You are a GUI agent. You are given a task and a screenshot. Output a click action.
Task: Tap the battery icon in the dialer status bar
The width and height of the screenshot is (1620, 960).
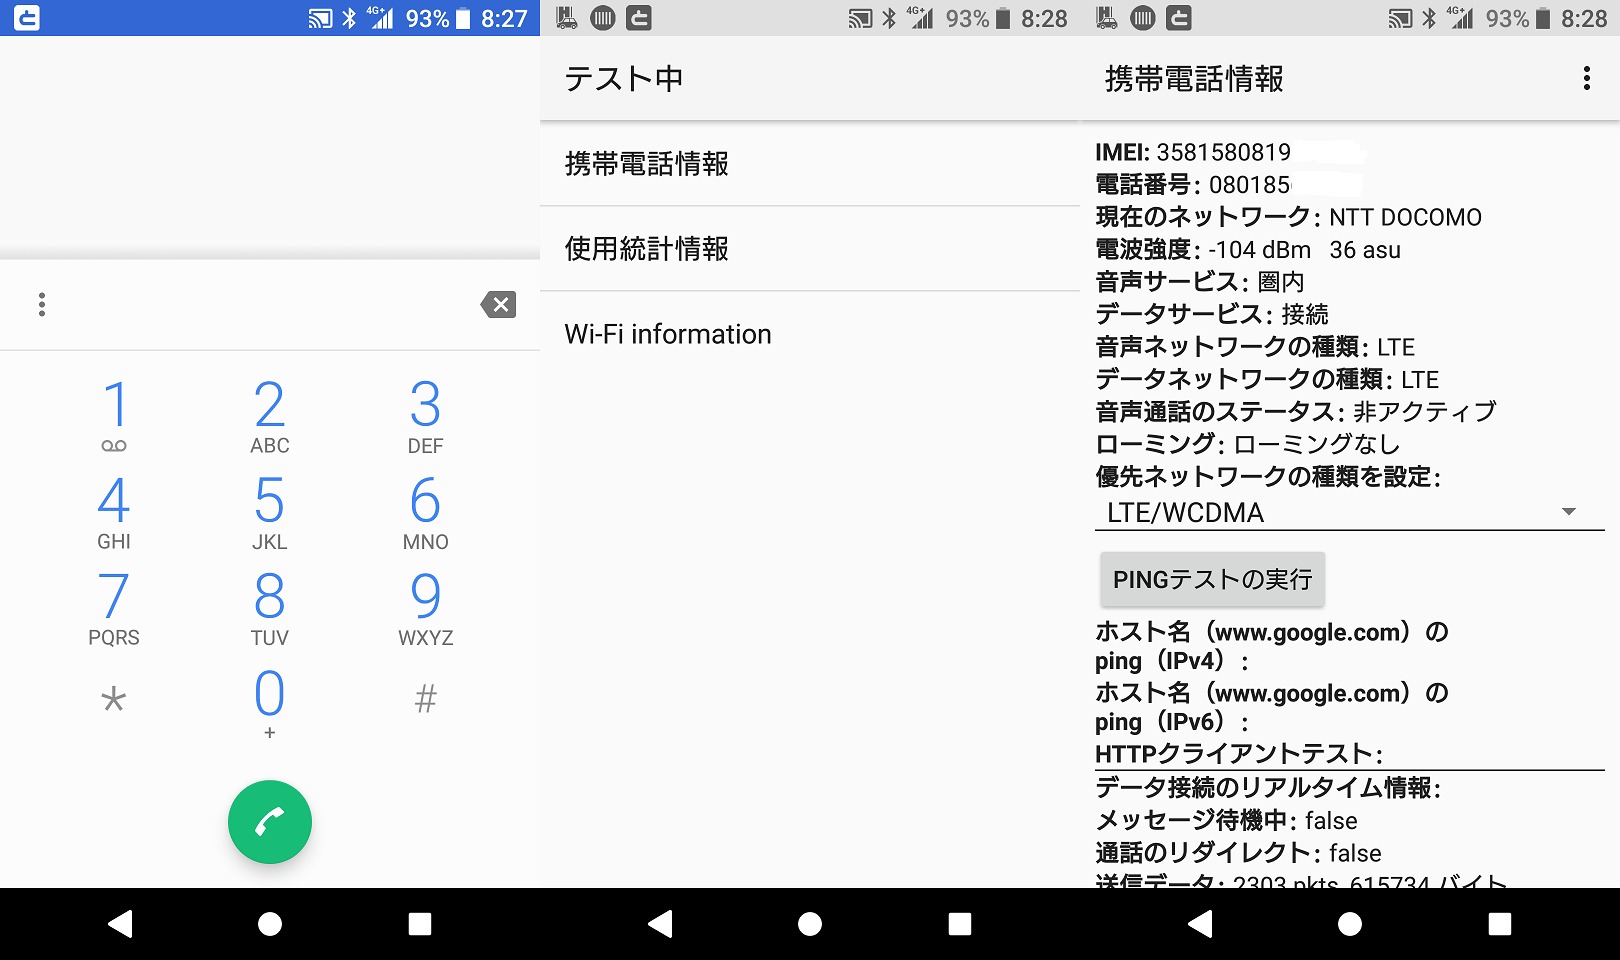pyautogui.click(x=463, y=18)
